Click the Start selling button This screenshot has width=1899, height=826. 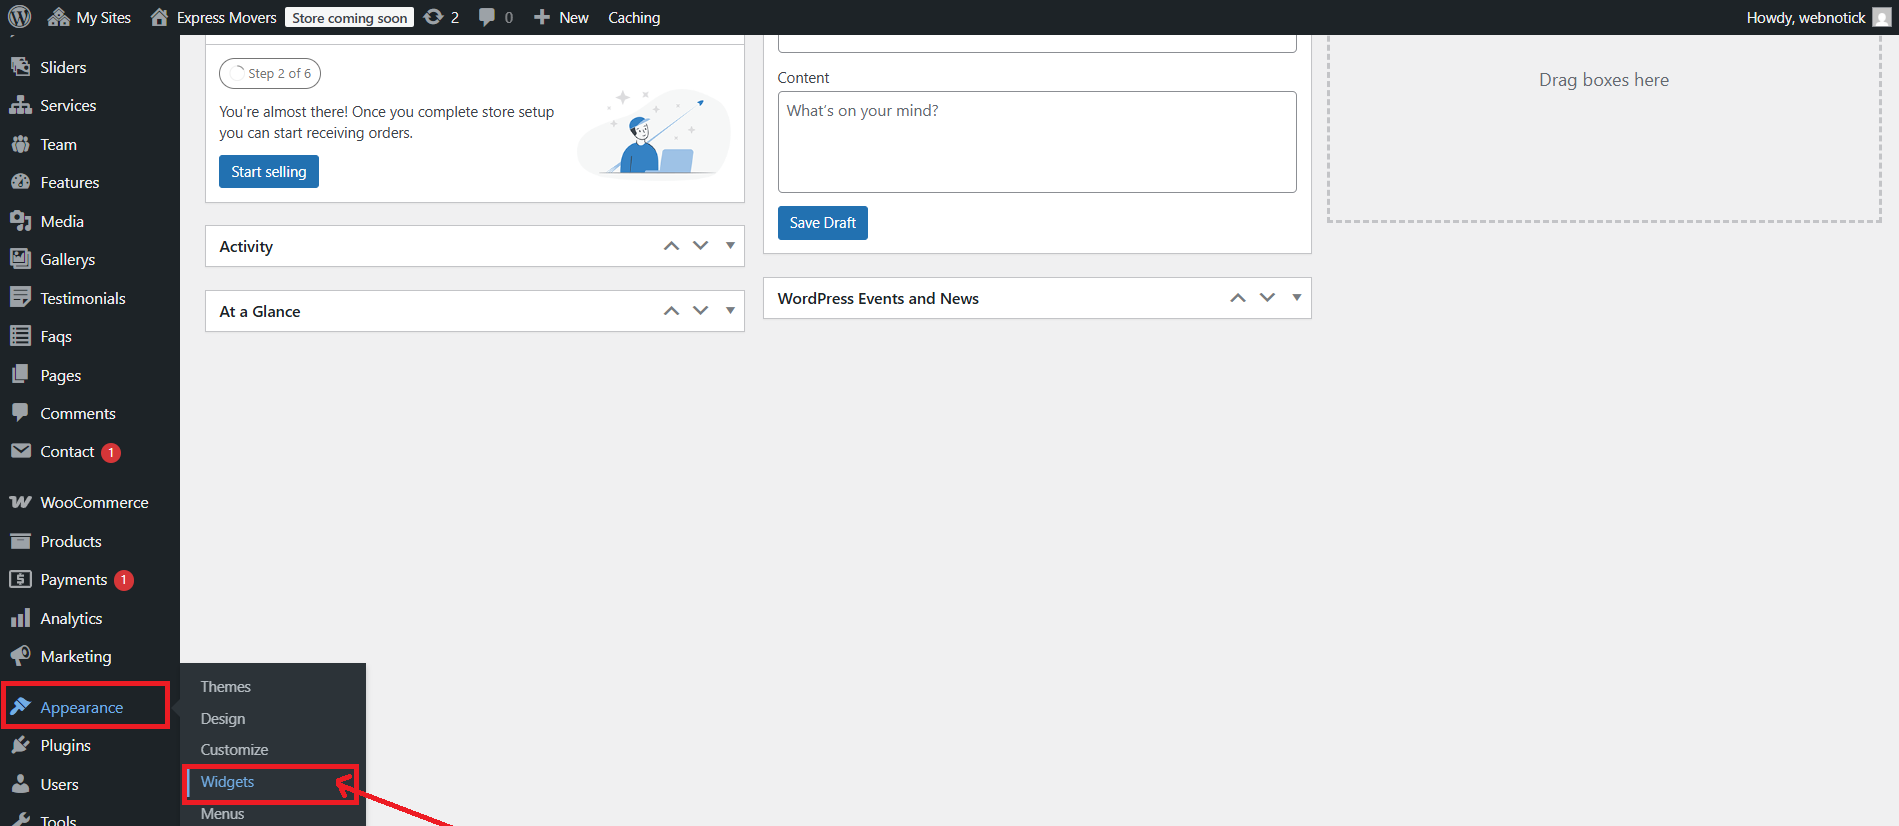(x=269, y=172)
